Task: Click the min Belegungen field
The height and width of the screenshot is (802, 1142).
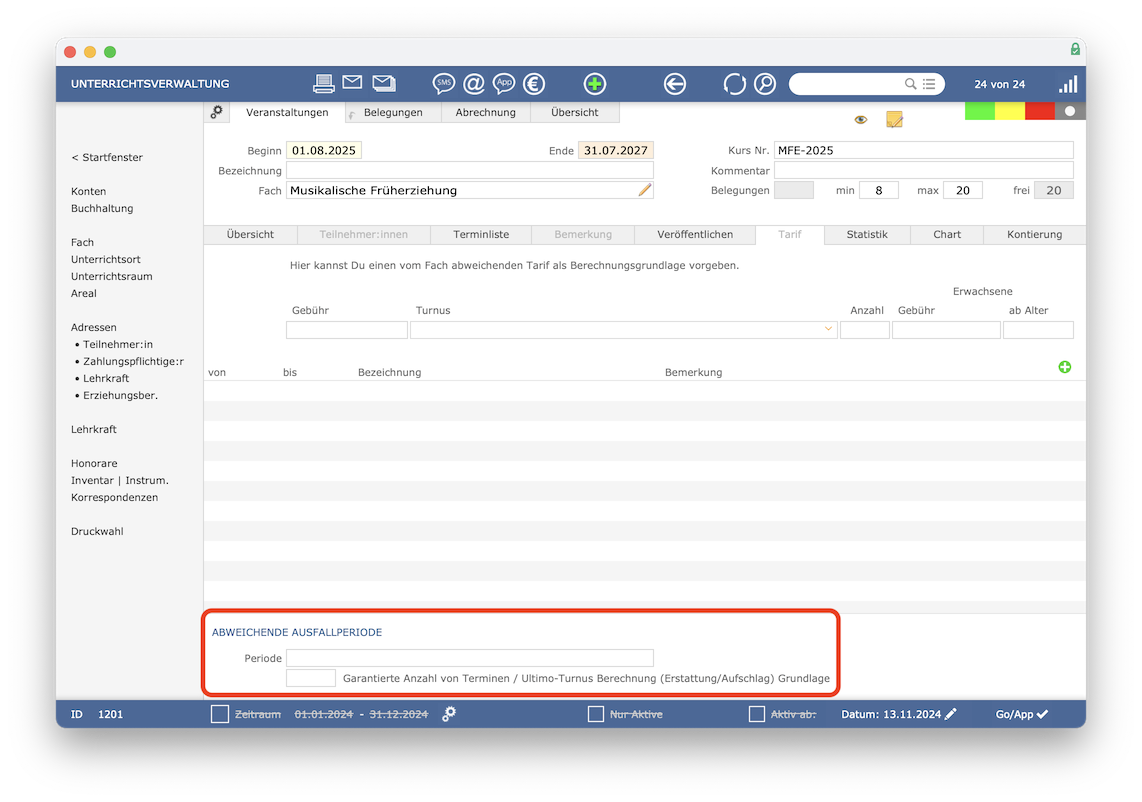Action: click(878, 190)
